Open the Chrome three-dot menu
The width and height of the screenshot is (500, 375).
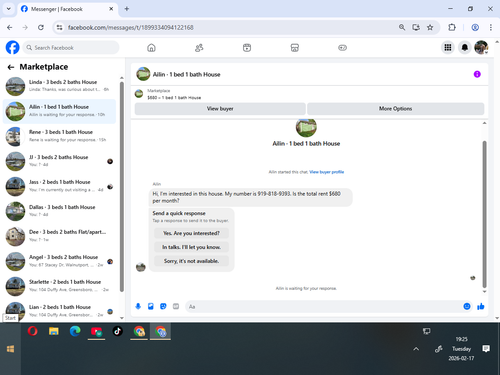[491, 27]
